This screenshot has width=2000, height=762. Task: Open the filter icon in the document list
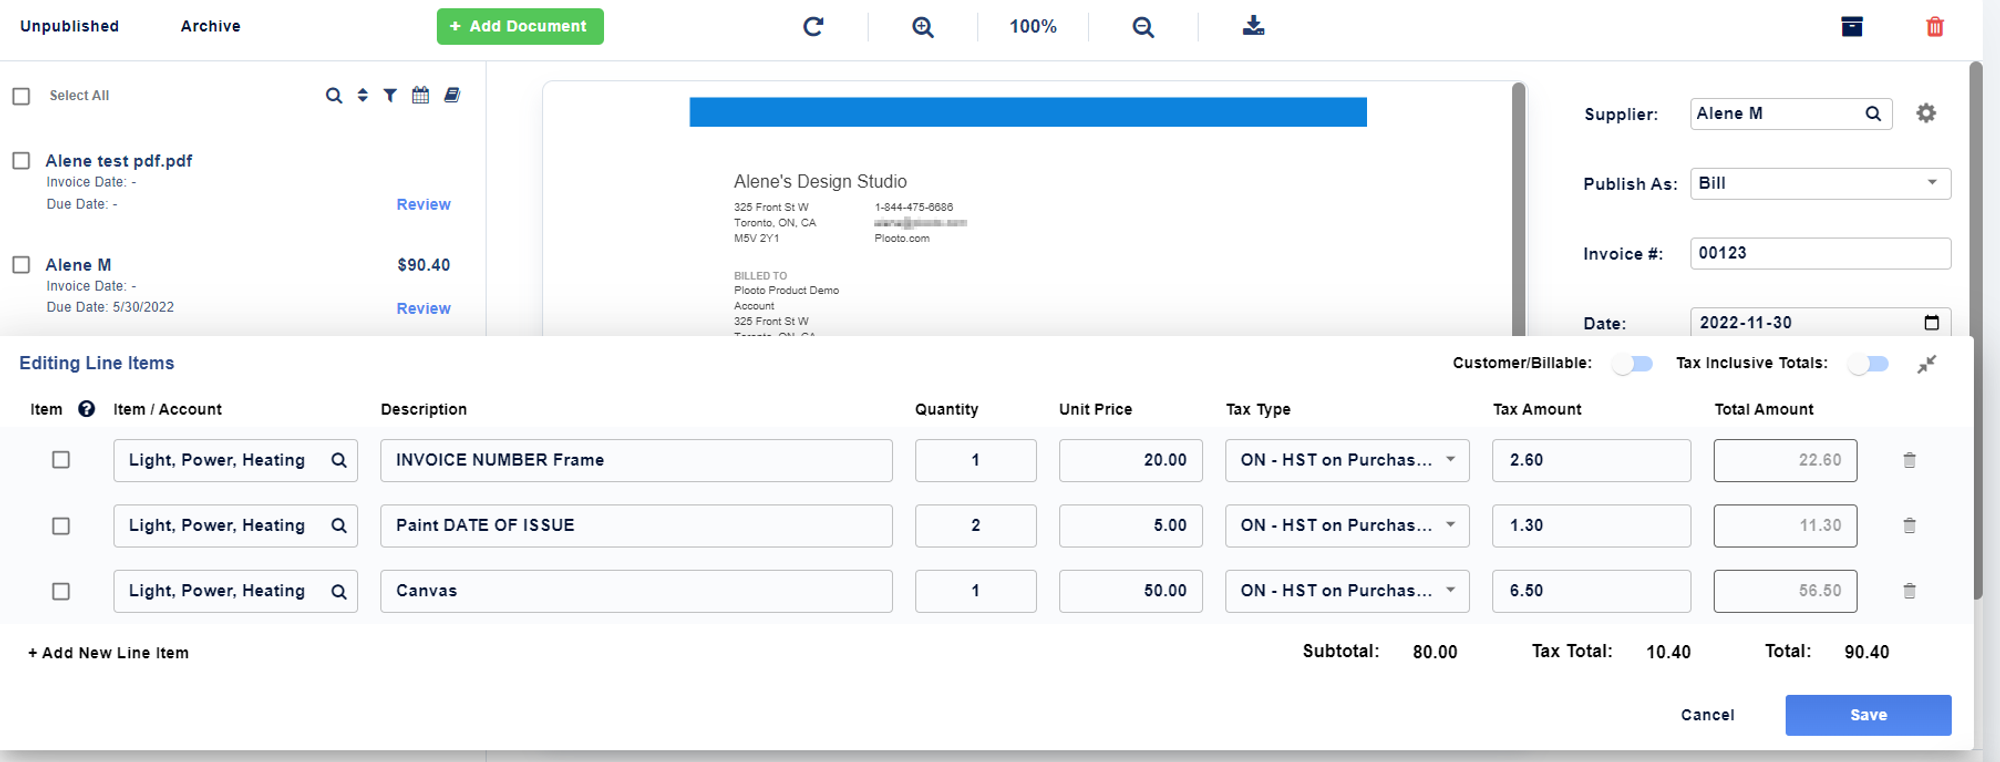[x=390, y=95]
